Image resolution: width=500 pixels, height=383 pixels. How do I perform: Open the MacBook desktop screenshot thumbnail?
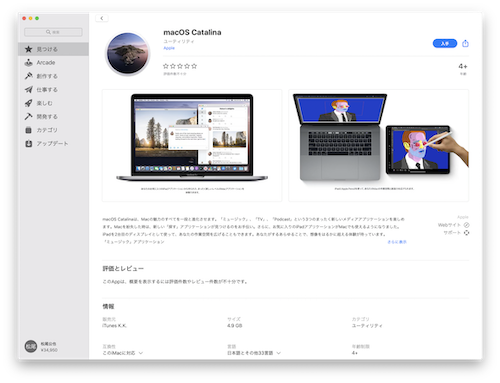coord(192,145)
